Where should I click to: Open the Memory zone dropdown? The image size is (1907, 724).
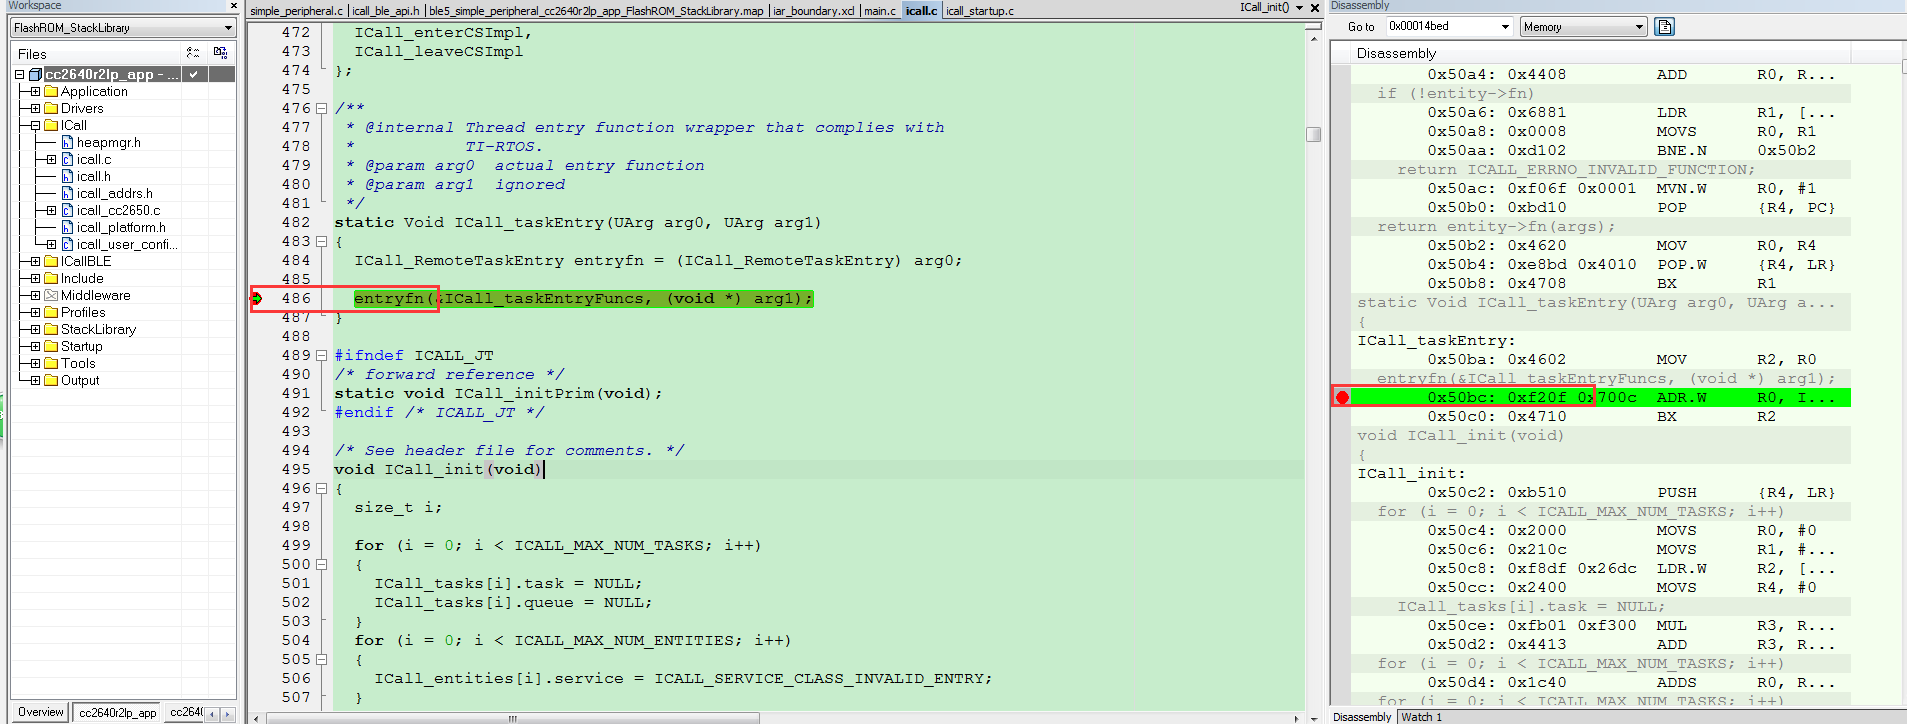point(1638,27)
